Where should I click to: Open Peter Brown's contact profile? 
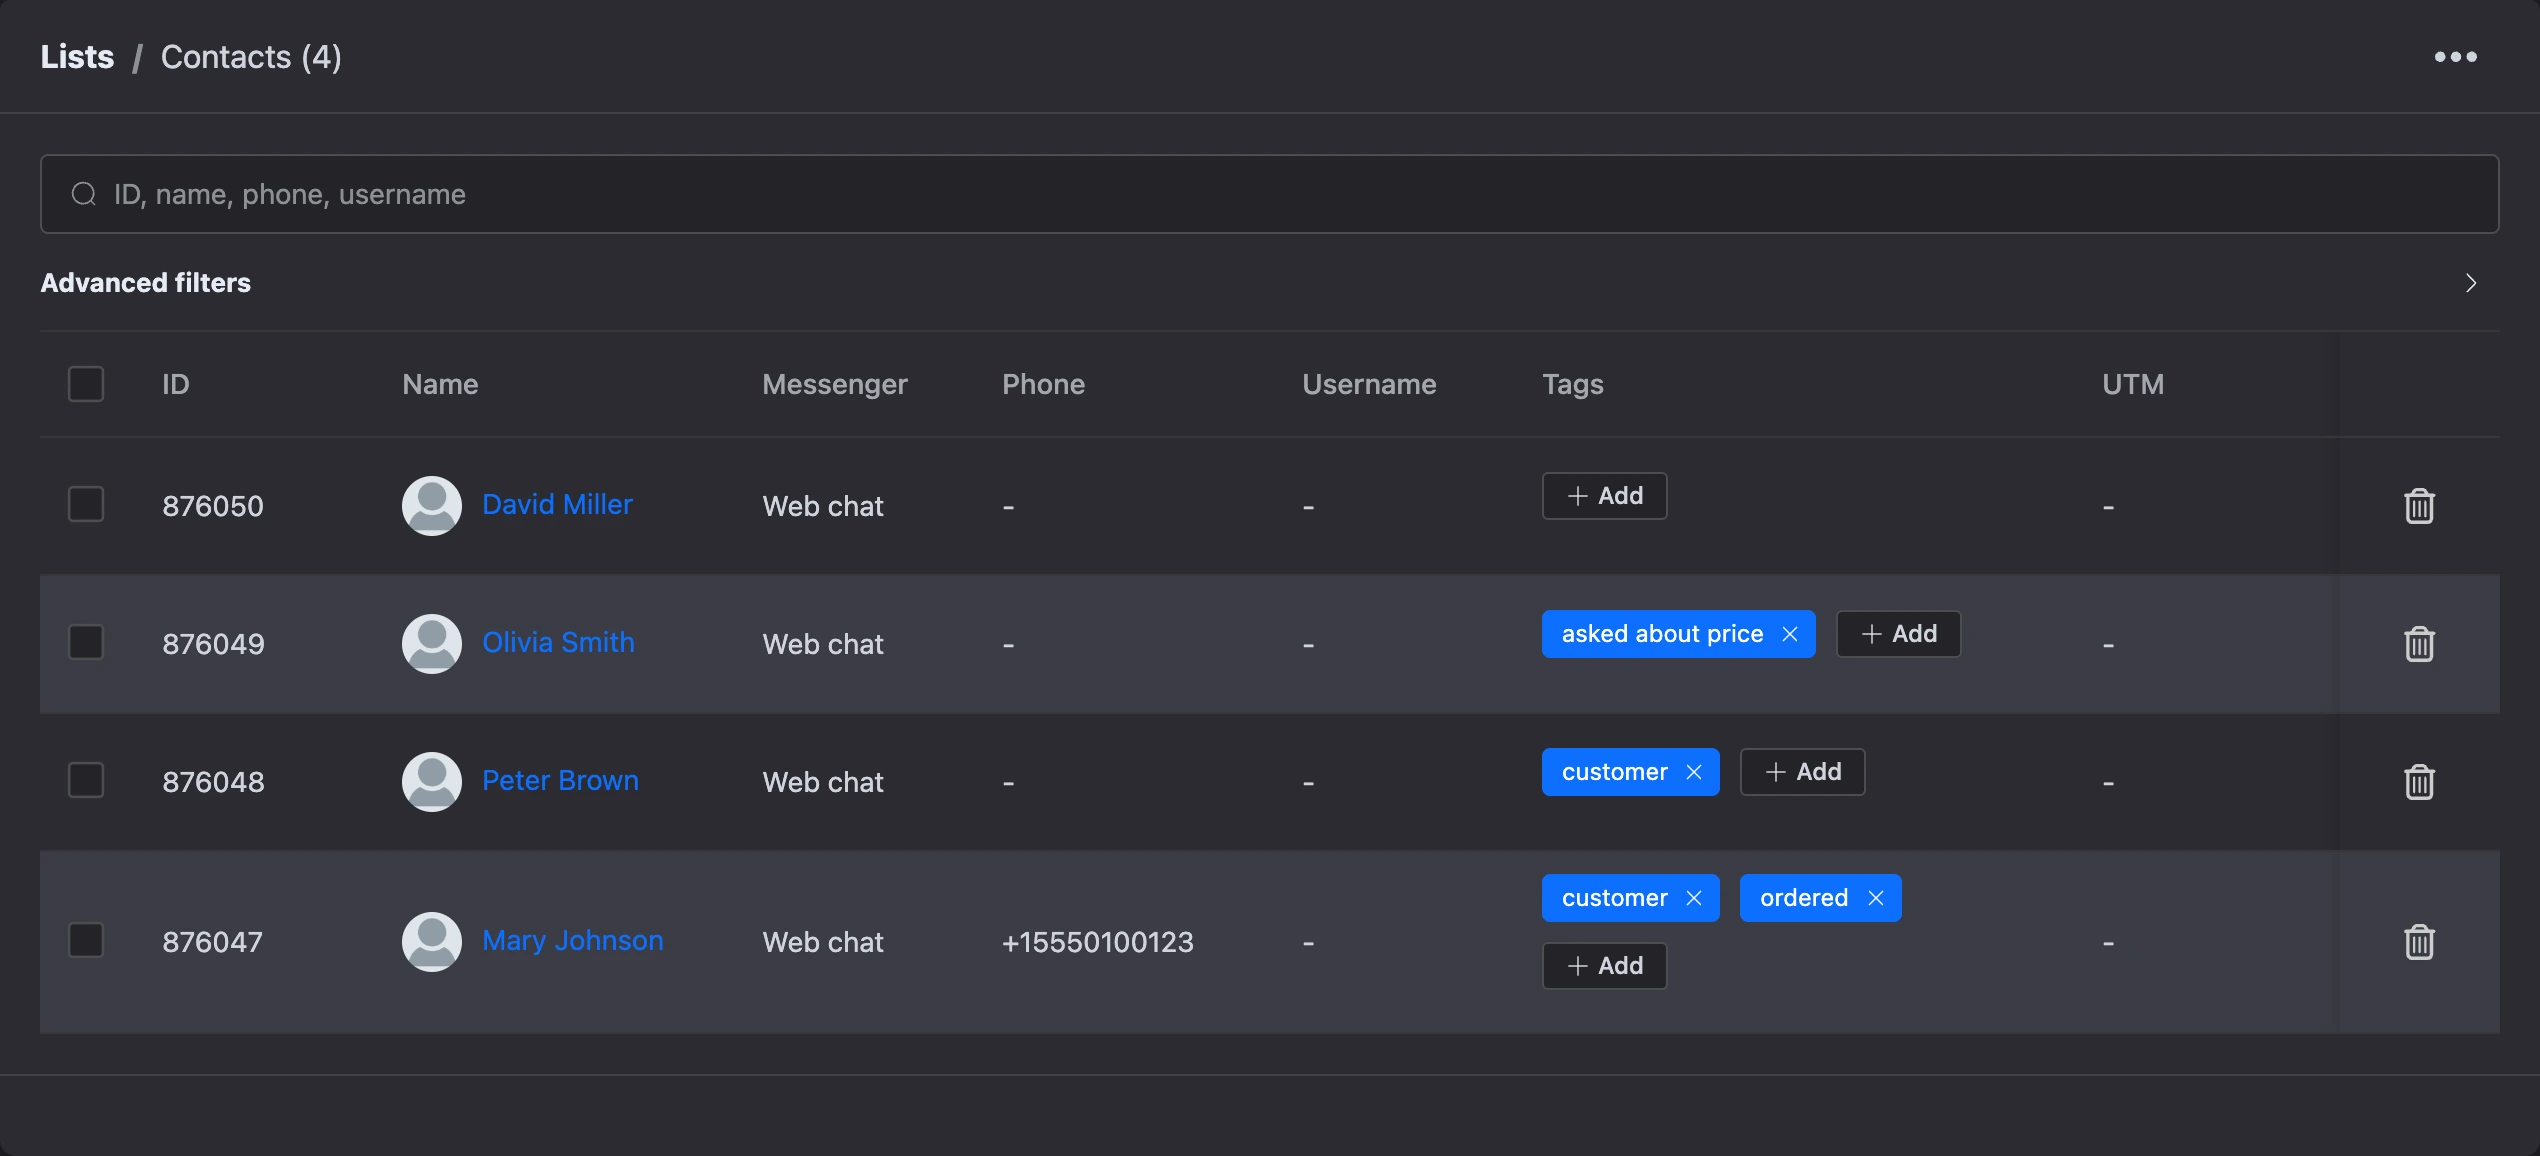(x=560, y=780)
